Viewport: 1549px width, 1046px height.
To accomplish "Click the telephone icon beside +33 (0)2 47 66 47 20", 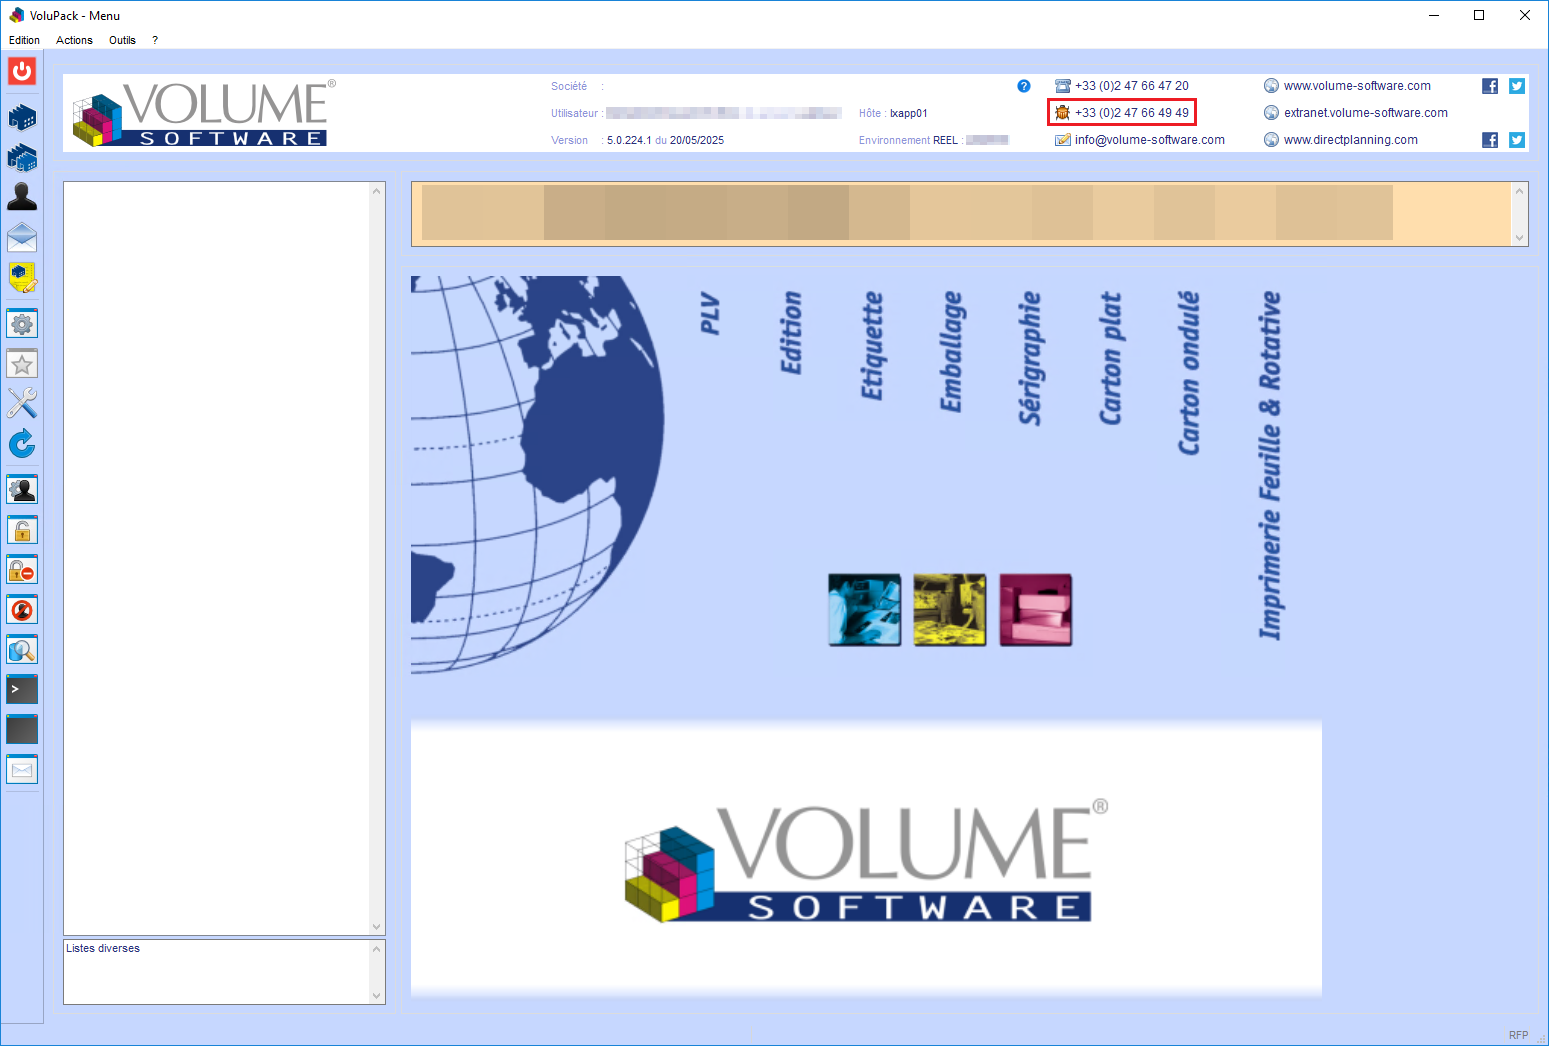I will pos(1063,86).
